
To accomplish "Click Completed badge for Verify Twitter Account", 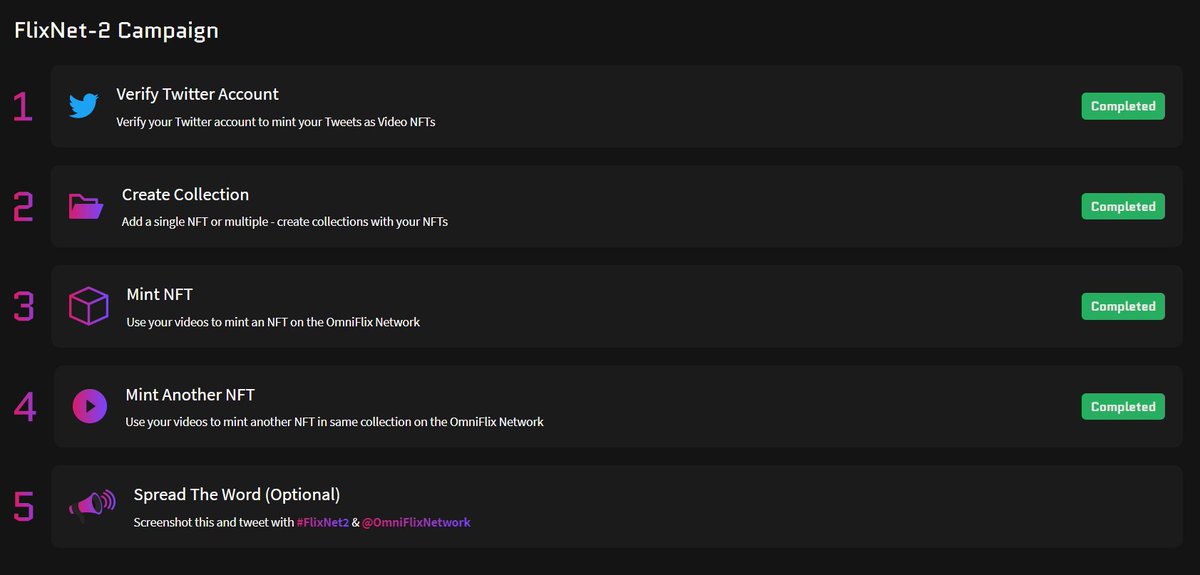I will 1123,106.
